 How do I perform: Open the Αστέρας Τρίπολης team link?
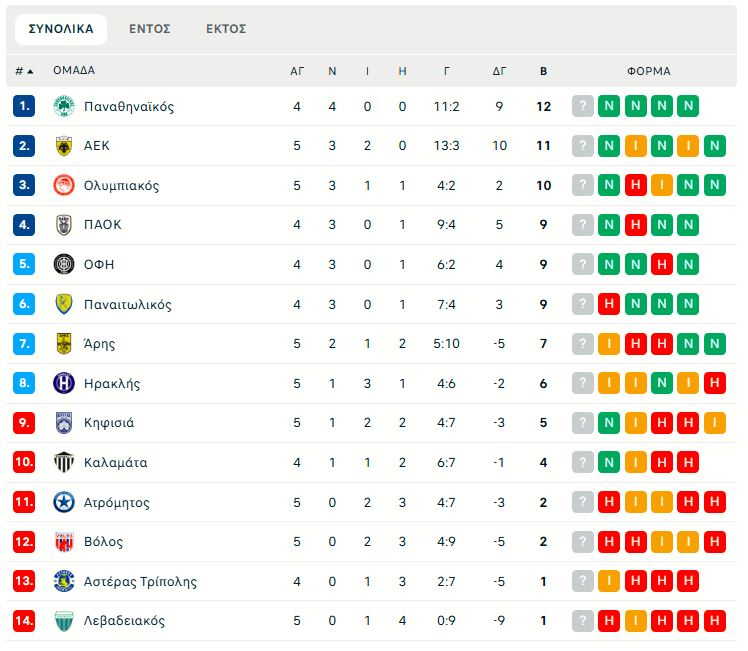pos(140,581)
